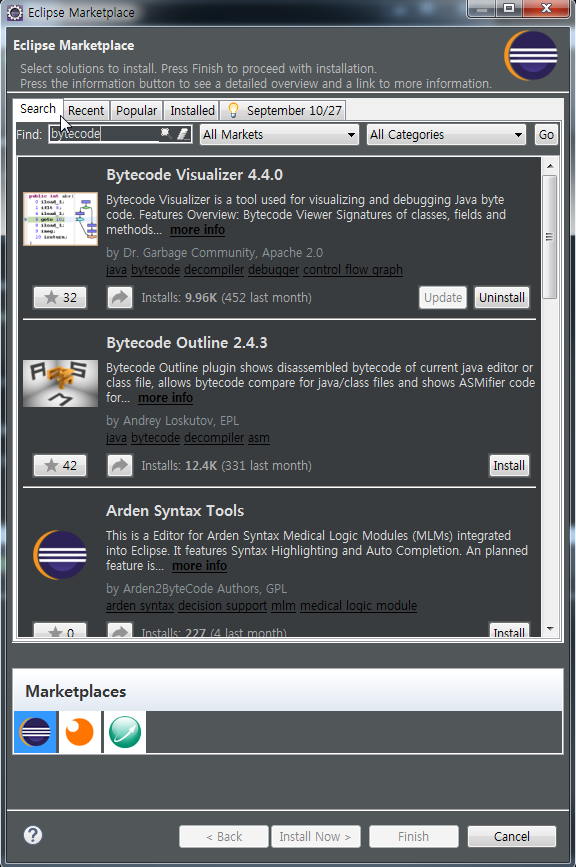
Task: Click Bytecode Visualizer thumbnail image
Action: [x=60, y=219]
